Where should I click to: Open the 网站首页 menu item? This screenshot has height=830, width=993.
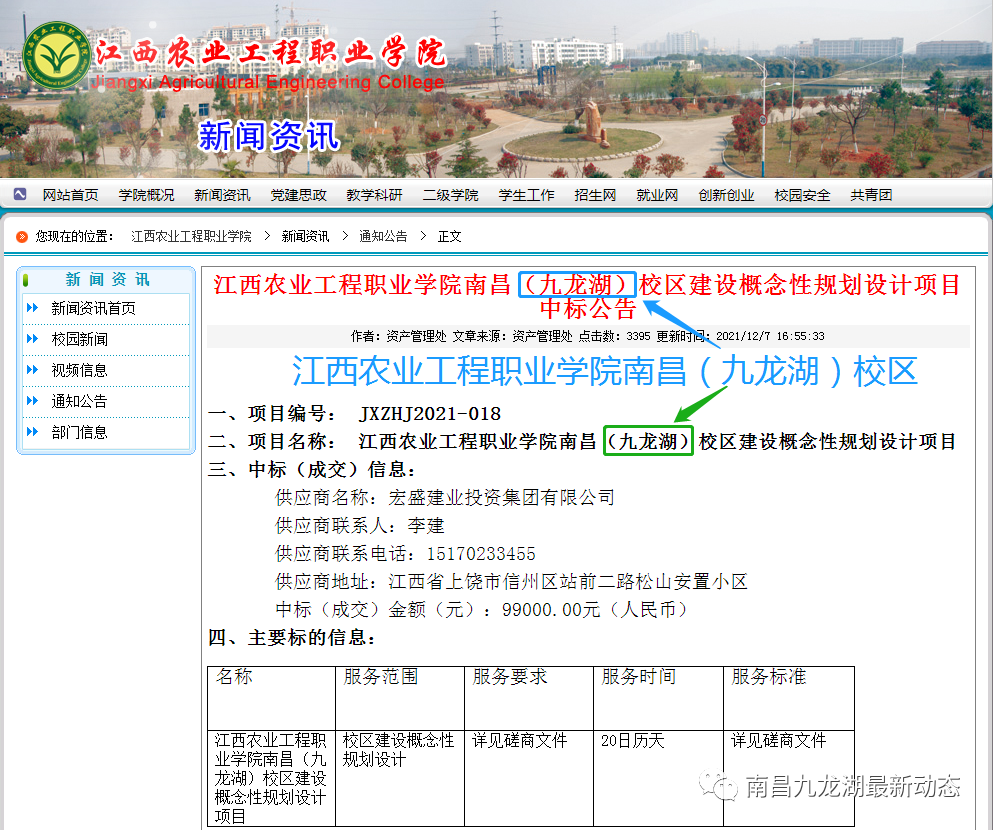pos(70,195)
